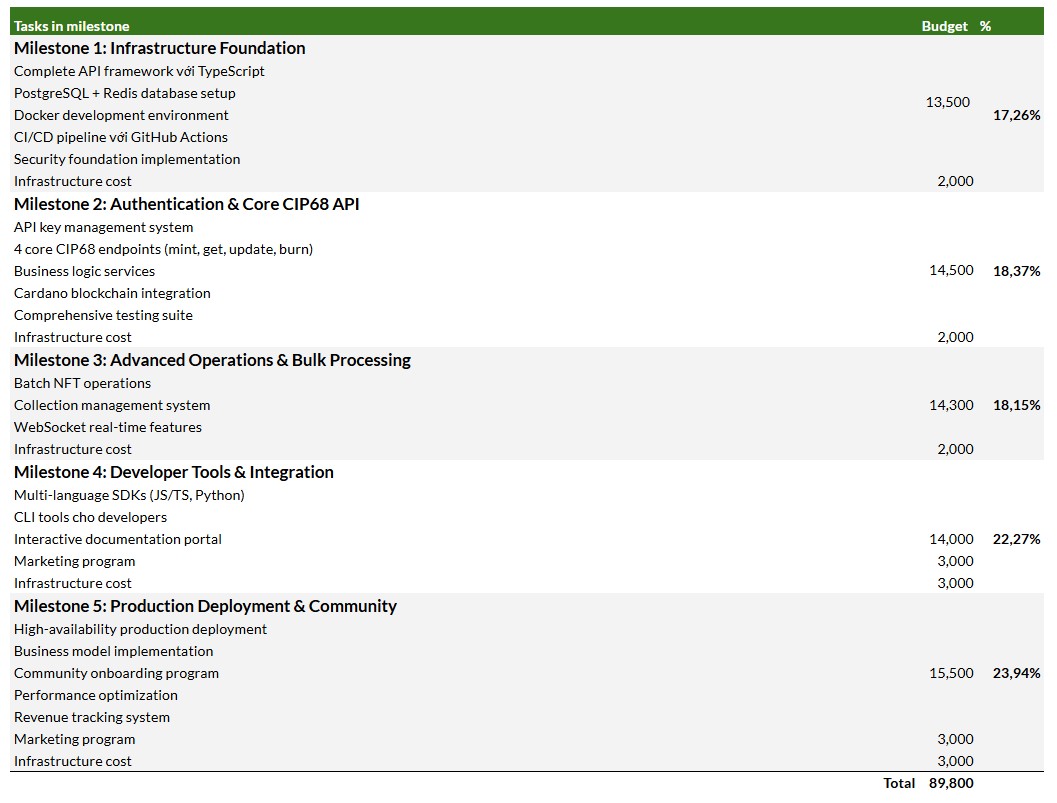Click the 23,94% percentage cell
Screen dimensions: 1057x803
pos(1017,674)
